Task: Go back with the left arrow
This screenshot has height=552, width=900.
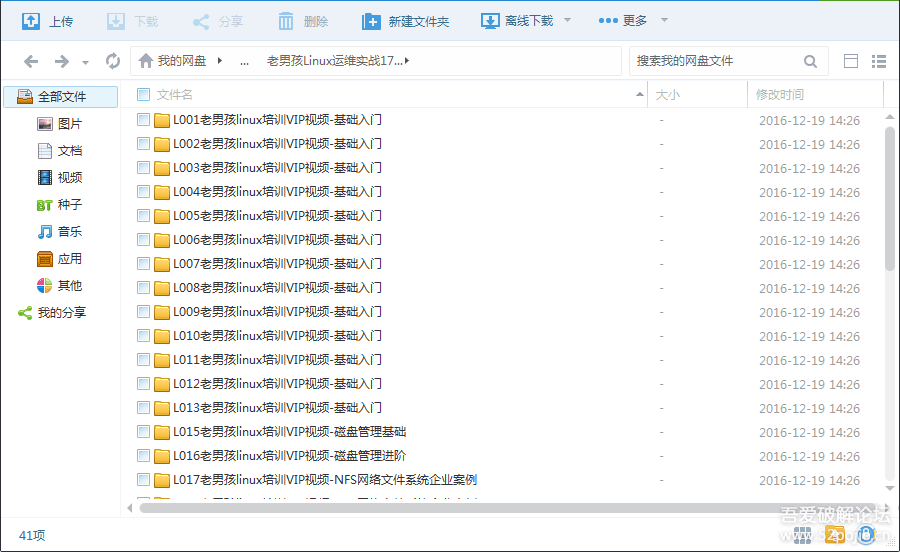Action: pyautogui.click(x=31, y=61)
